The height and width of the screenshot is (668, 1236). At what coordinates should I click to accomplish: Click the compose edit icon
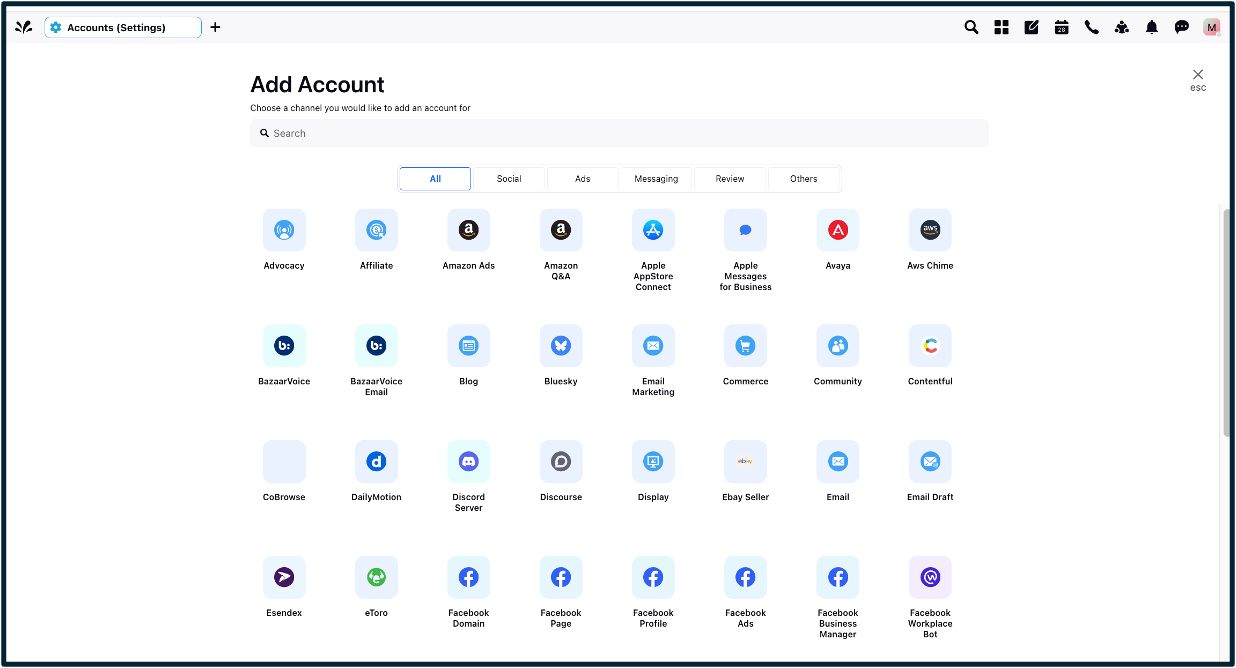(x=1031, y=27)
